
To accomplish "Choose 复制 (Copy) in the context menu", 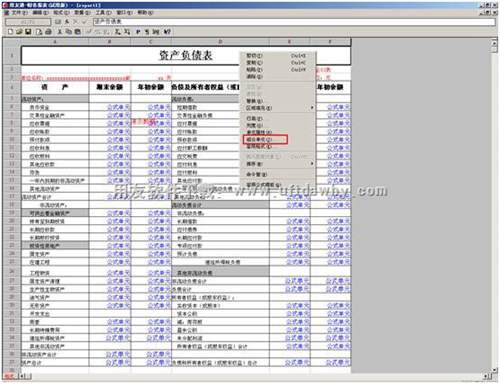I will click(277, 63).
